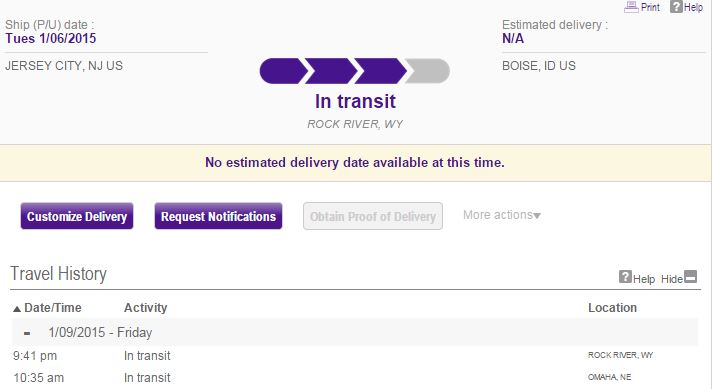This screenshot has width=717, height=389.
Task: Sort by the Date/Time column header
Action: pos(53,308)
